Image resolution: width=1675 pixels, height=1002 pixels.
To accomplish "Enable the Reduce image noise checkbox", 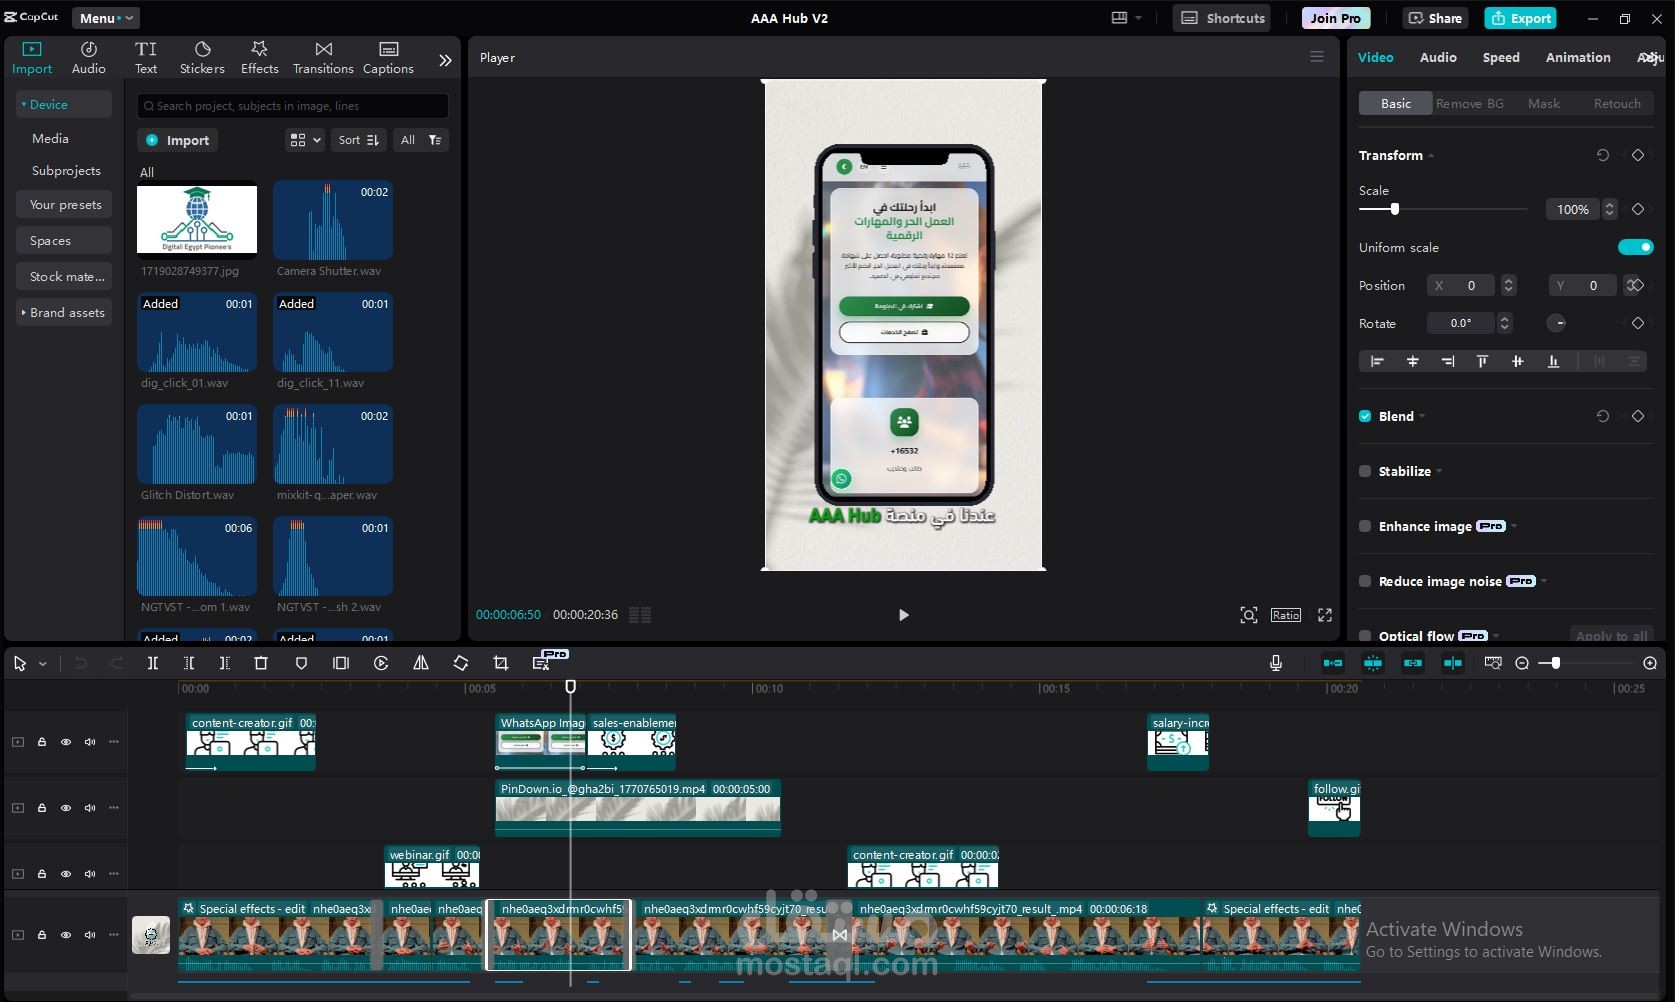I will (1365, 581).
